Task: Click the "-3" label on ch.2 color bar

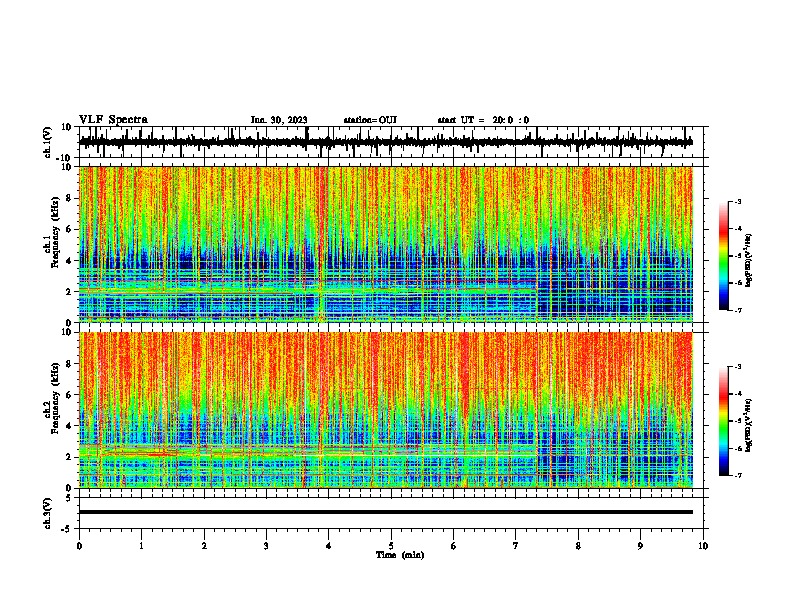Action: click(x=738, y=367)
